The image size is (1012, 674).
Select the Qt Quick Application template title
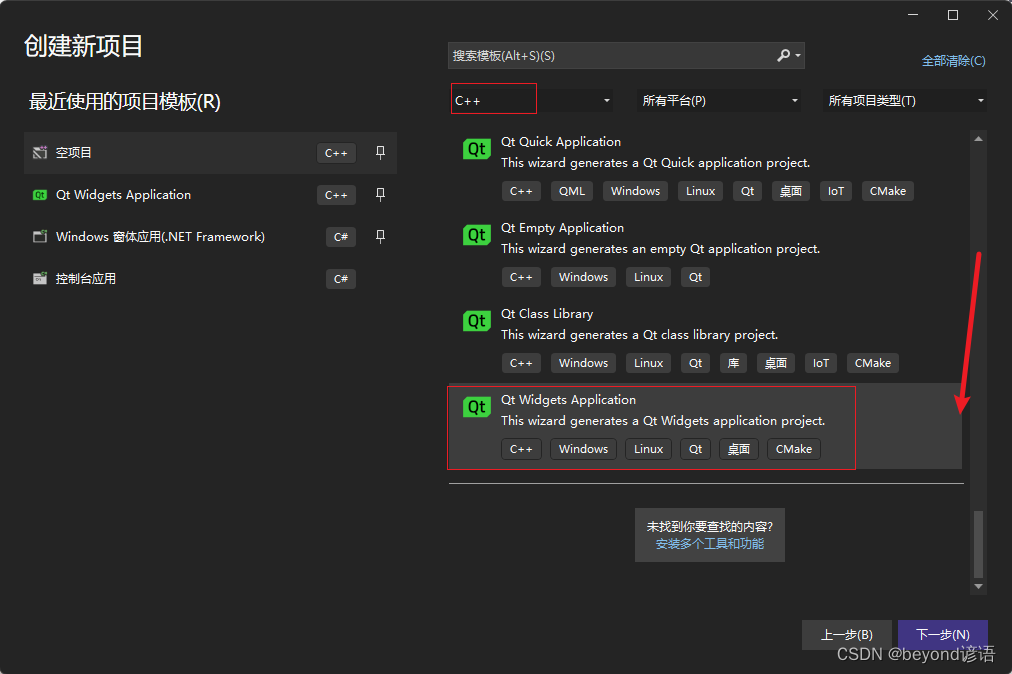561,141
